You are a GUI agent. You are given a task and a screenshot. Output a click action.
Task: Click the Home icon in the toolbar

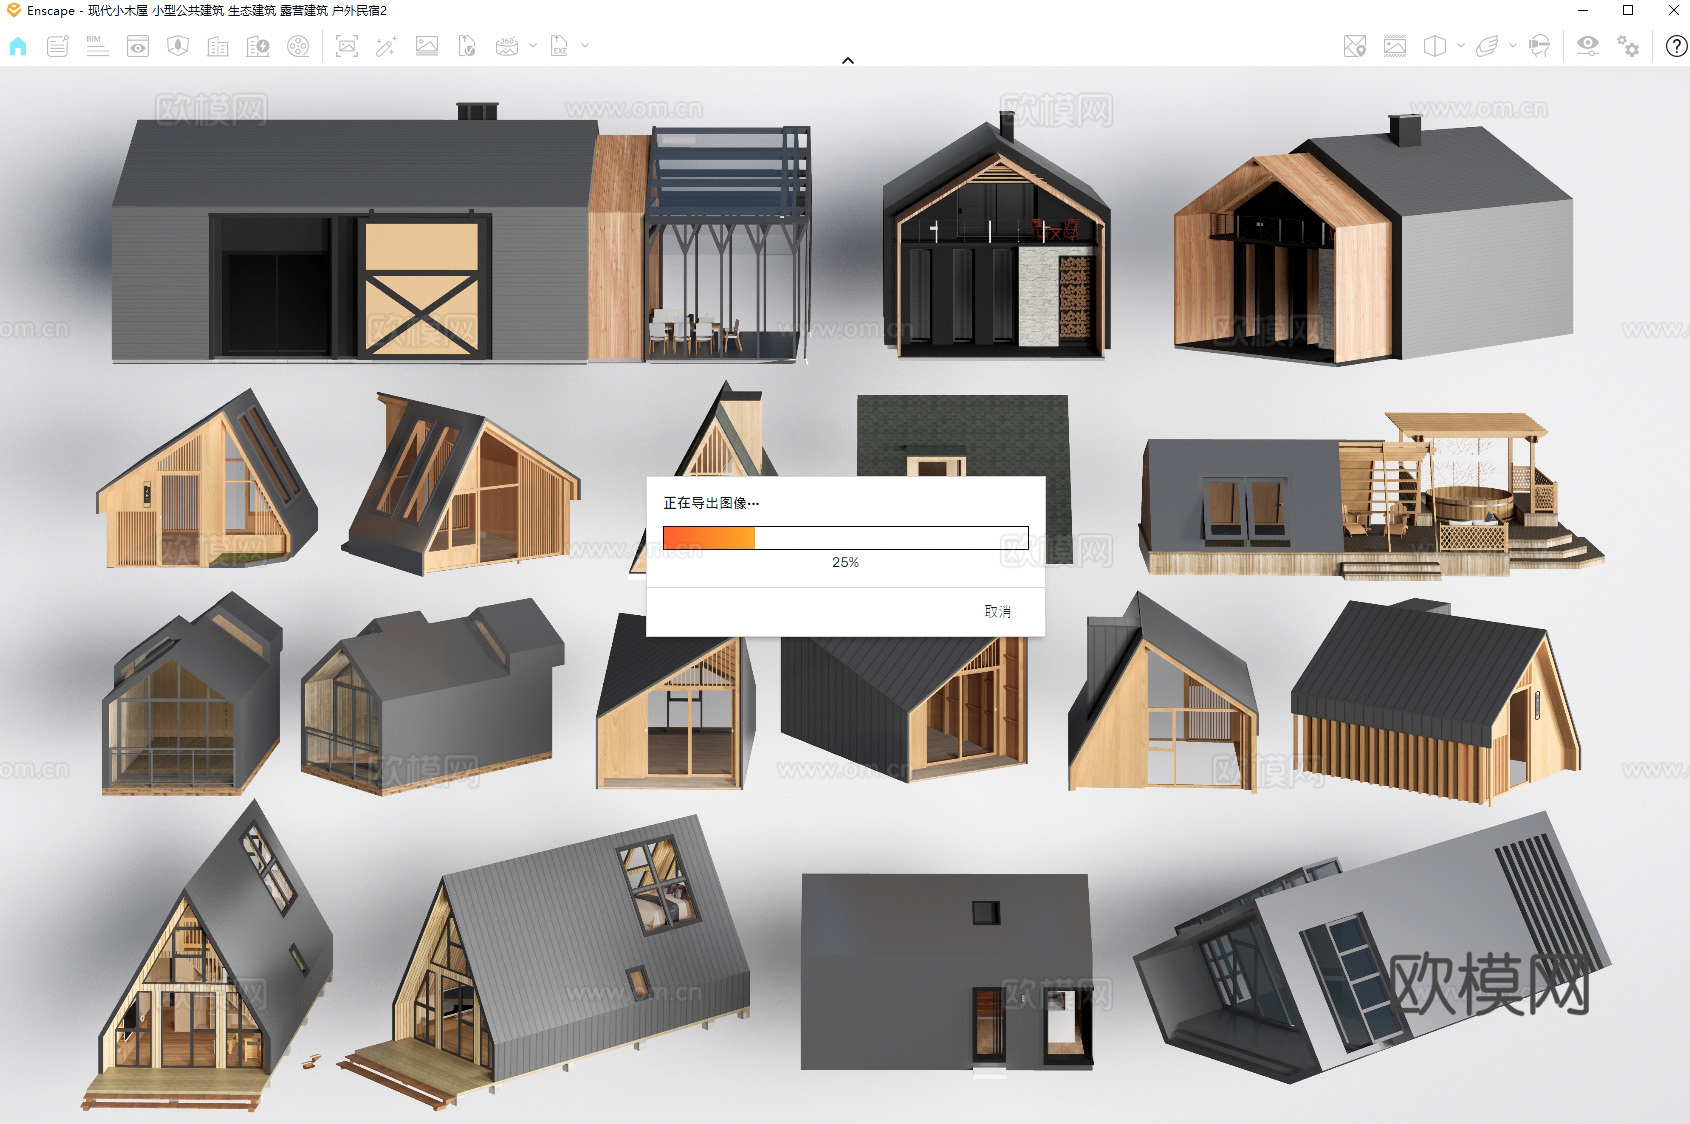[18, 46]
